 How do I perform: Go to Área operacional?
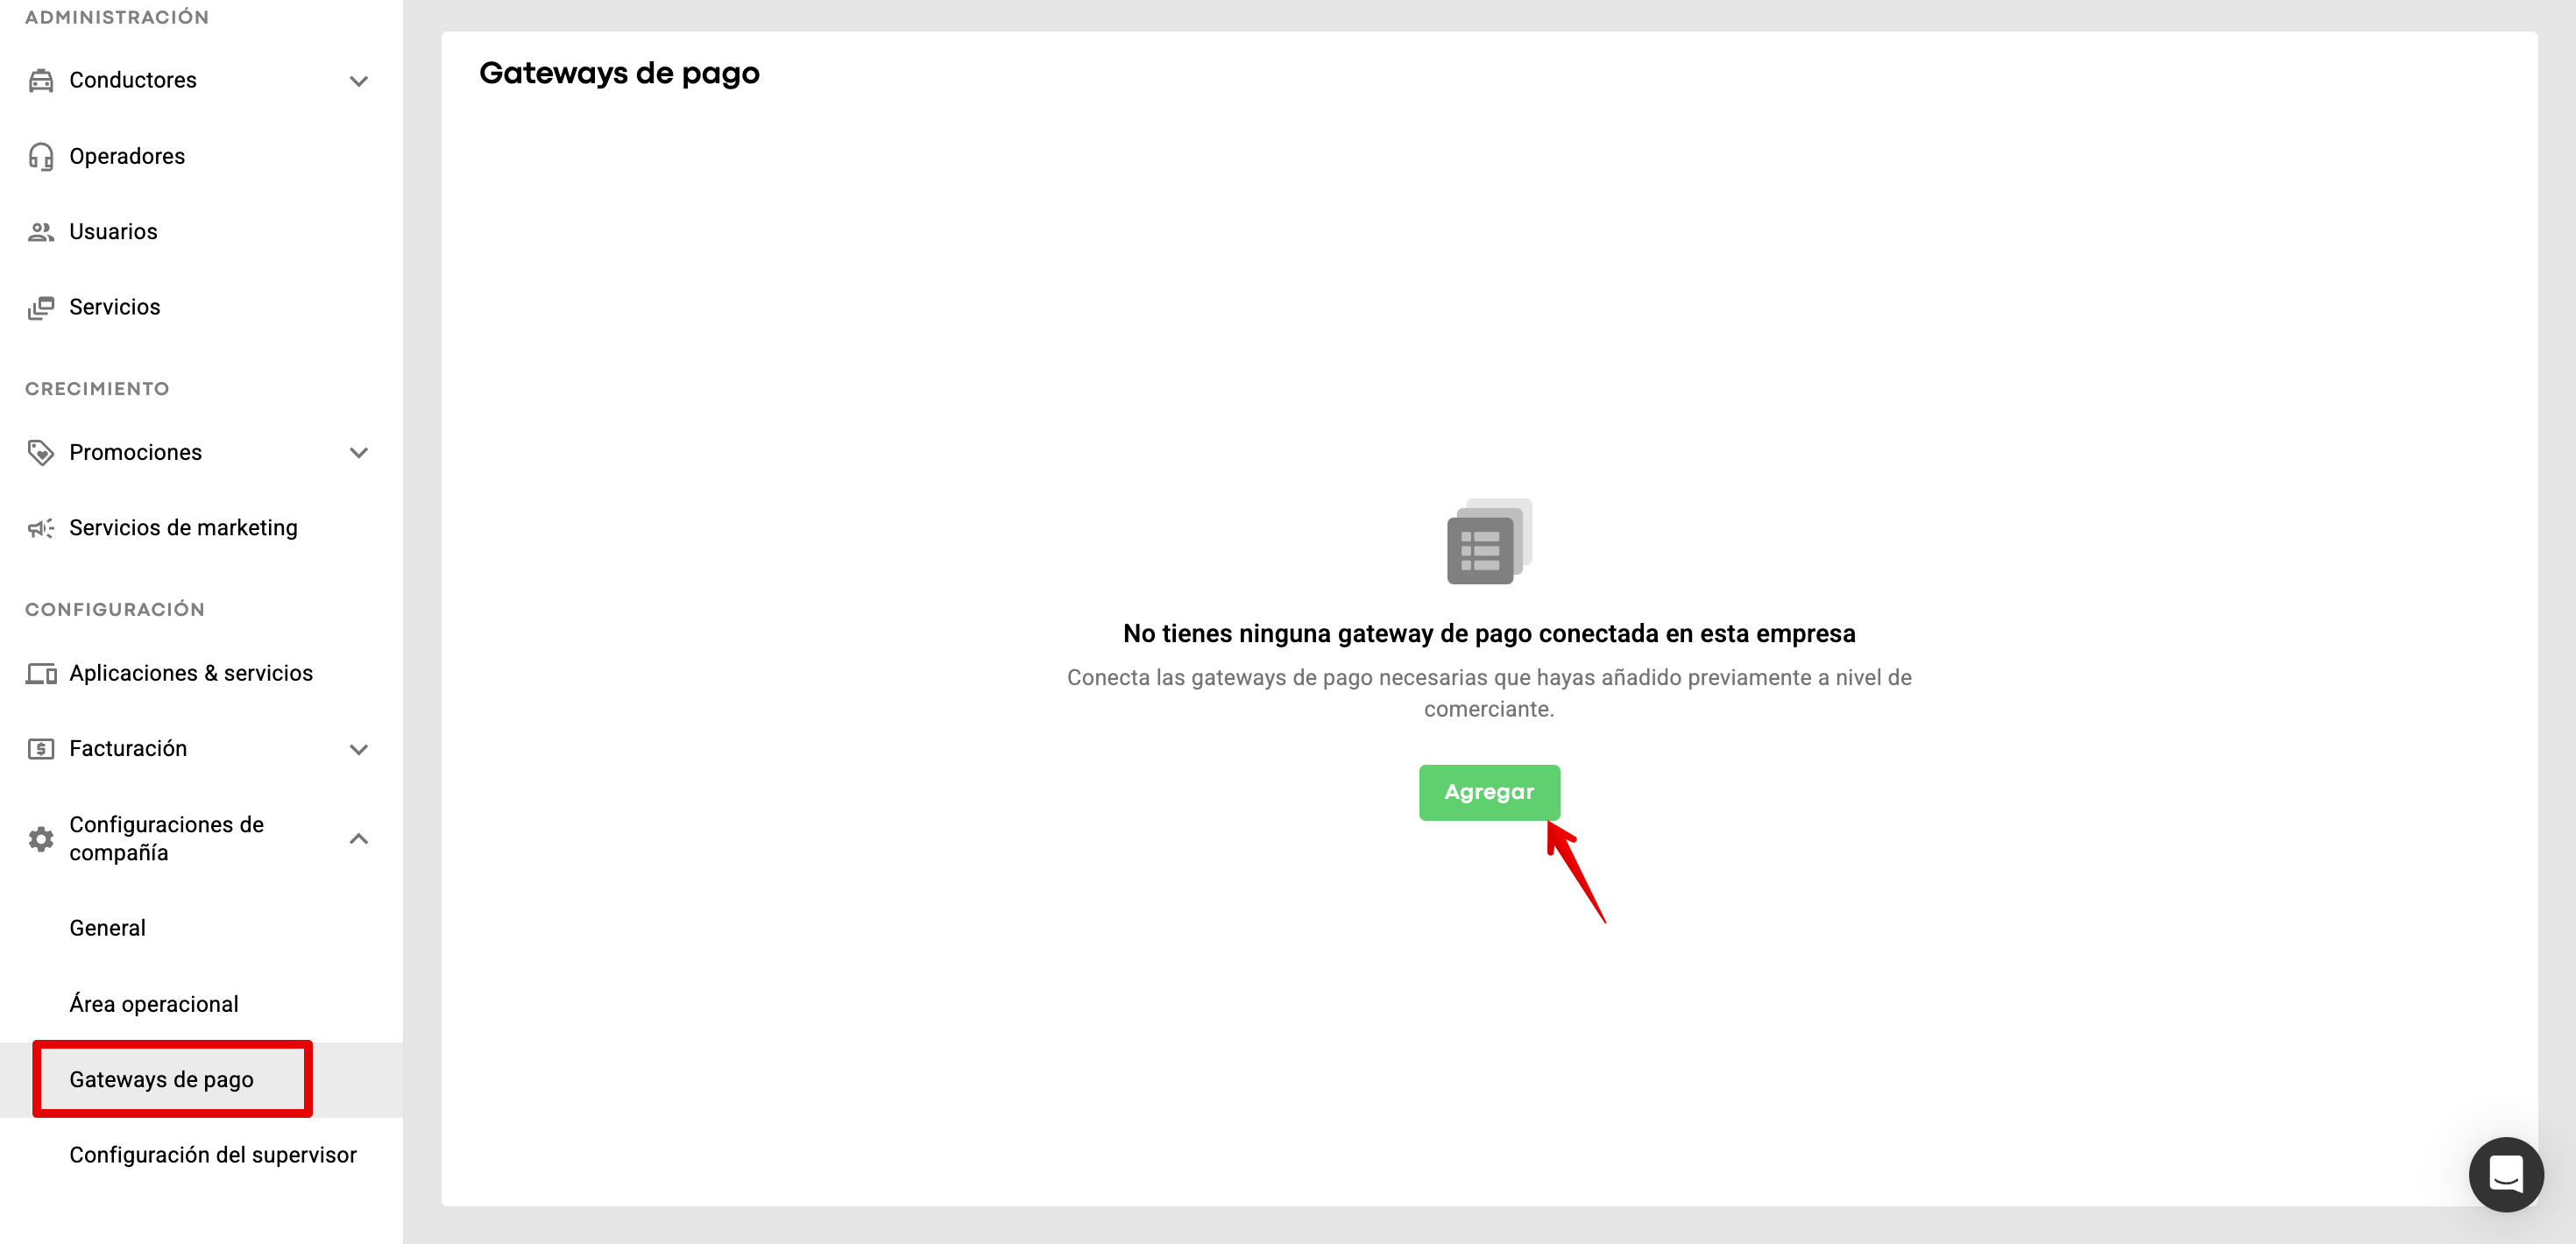point(154,1004)
